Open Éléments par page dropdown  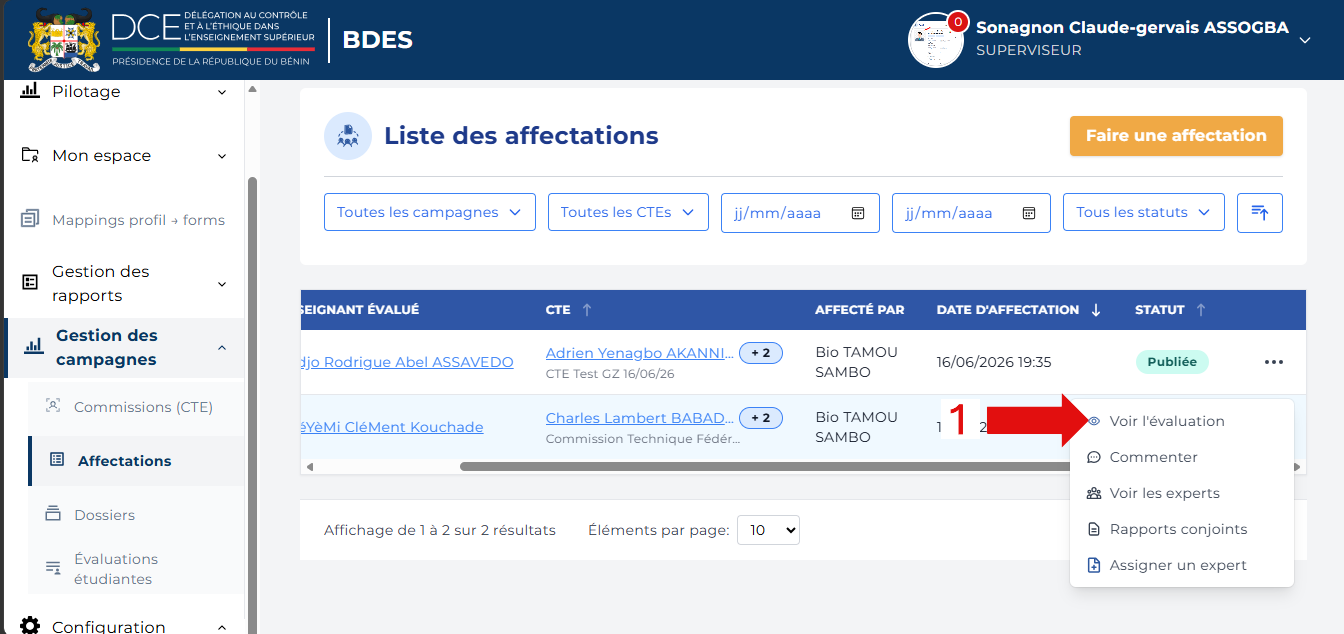(768, 530)
